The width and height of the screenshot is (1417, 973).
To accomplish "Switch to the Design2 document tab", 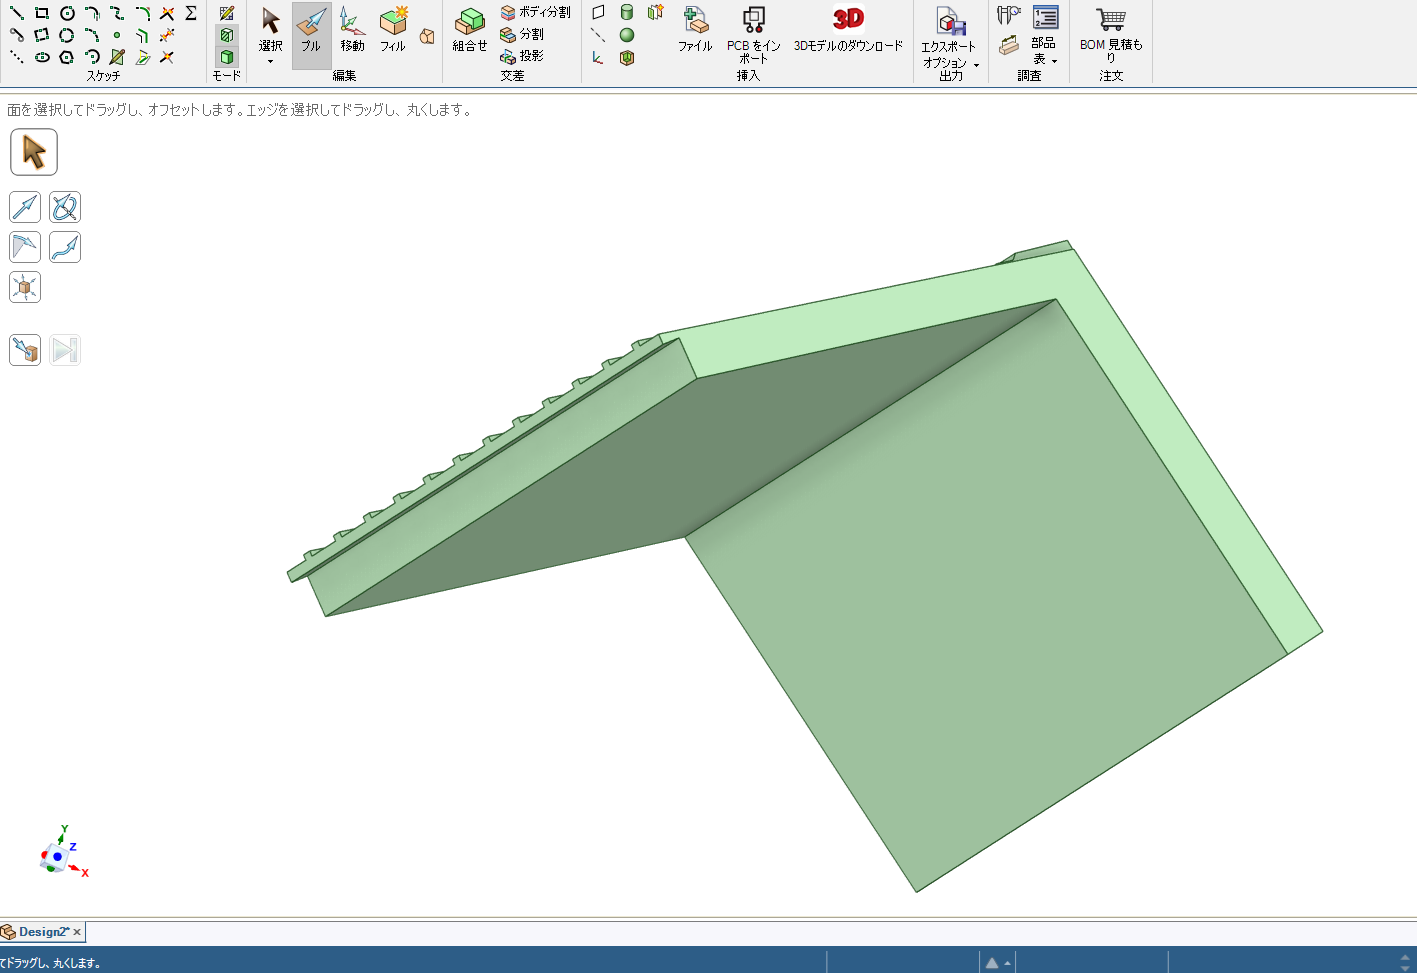I will coord(42,932).
